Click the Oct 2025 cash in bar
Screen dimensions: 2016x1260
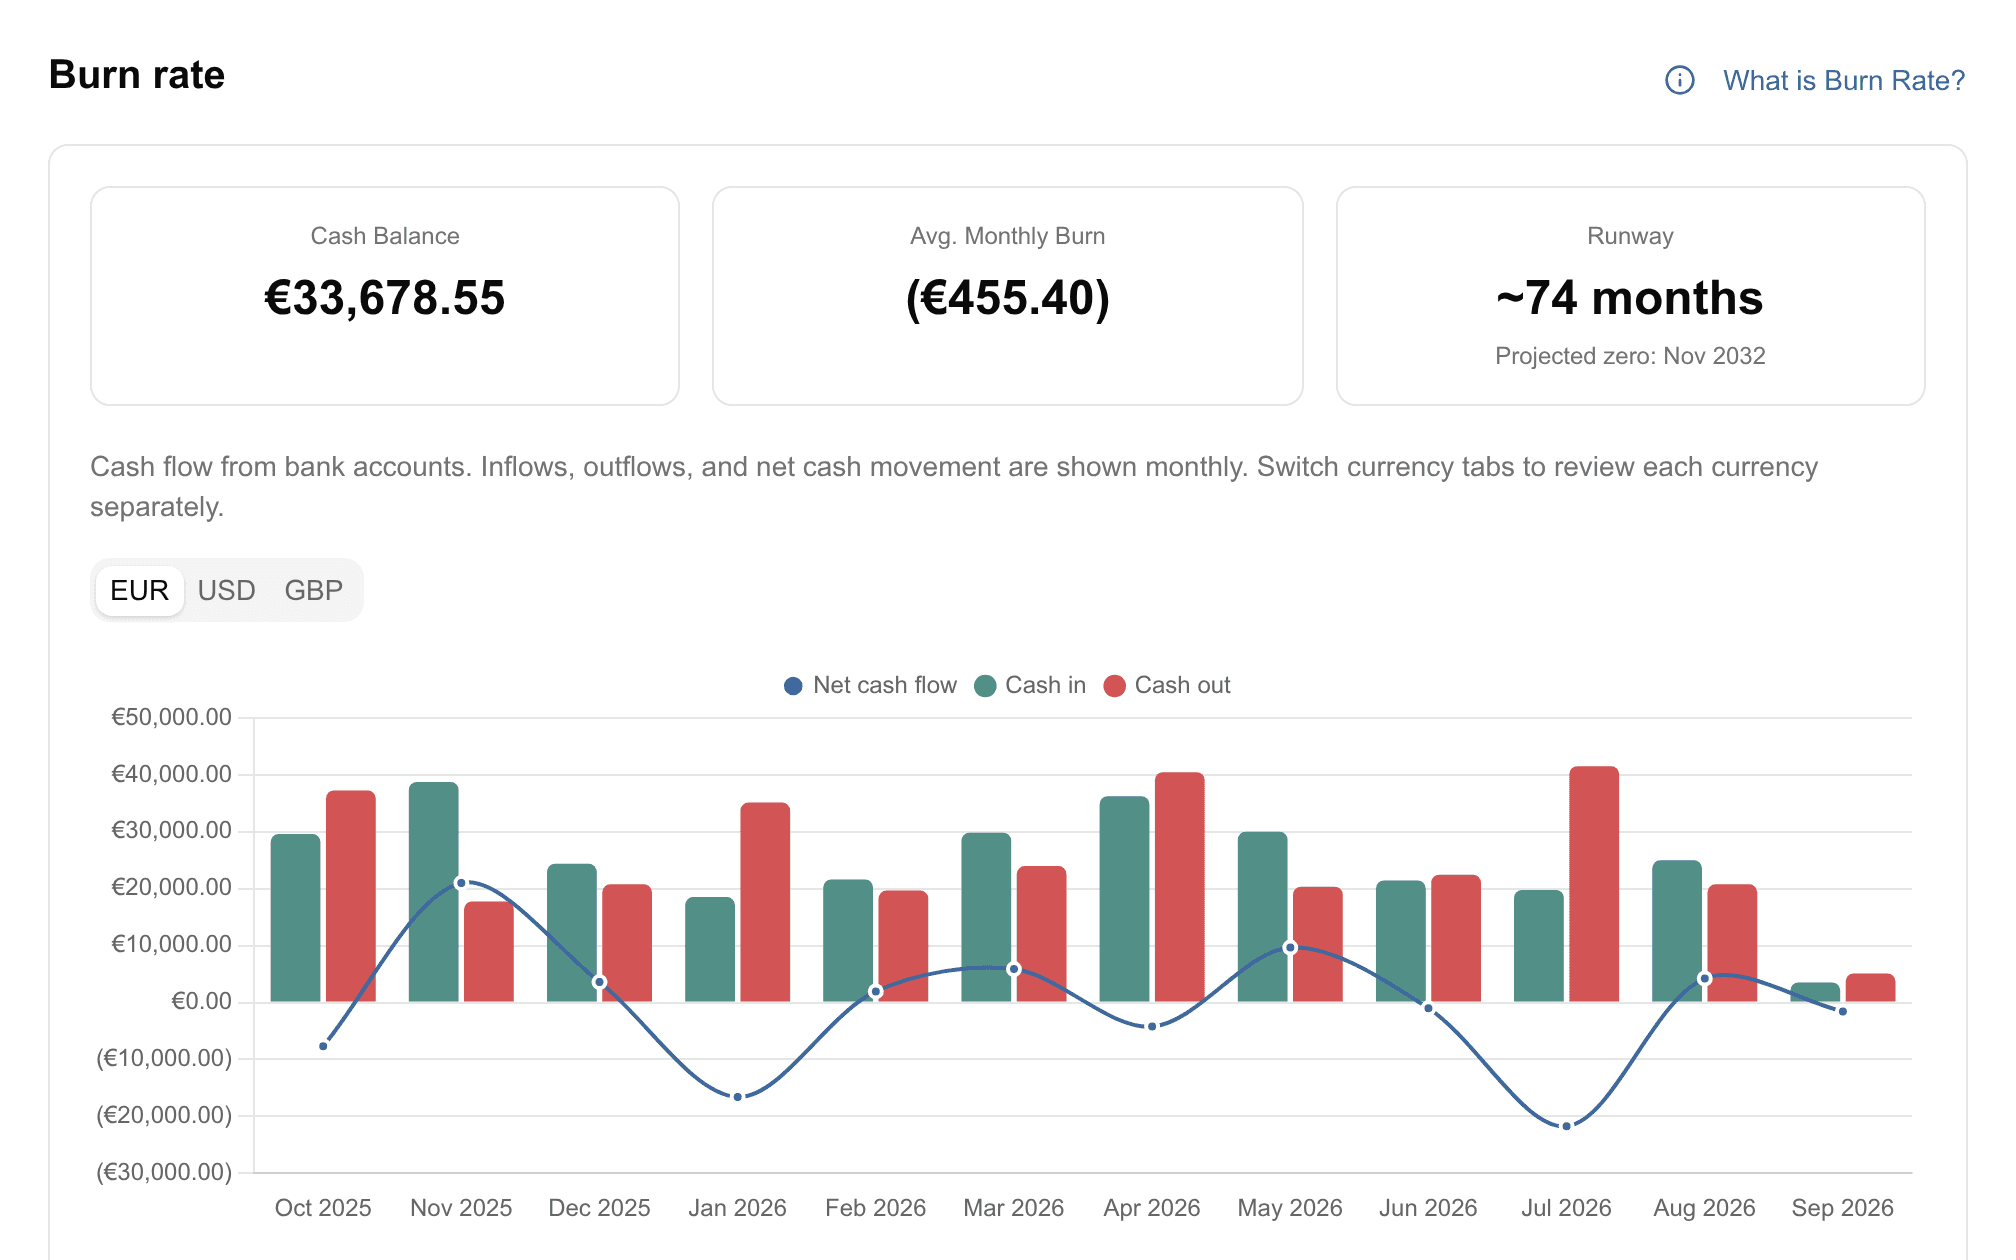[x=296, y=918]
